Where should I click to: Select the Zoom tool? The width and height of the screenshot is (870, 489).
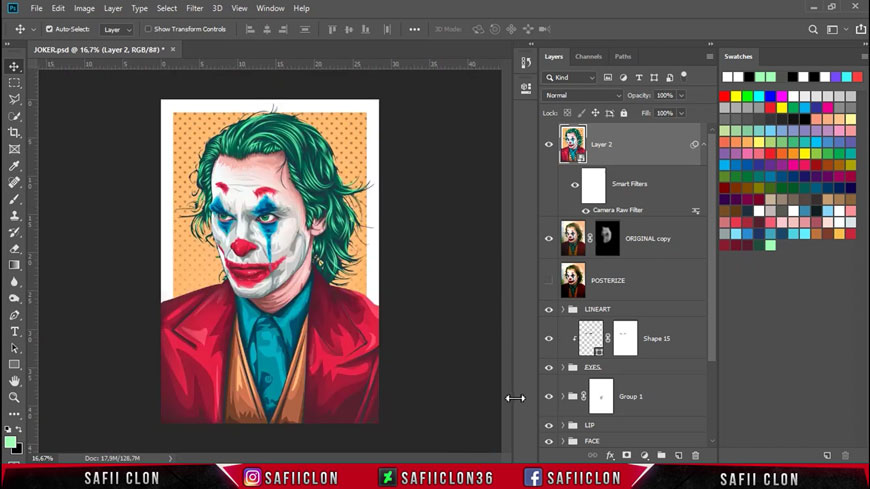pyautogui.click(x=14, y=397)
